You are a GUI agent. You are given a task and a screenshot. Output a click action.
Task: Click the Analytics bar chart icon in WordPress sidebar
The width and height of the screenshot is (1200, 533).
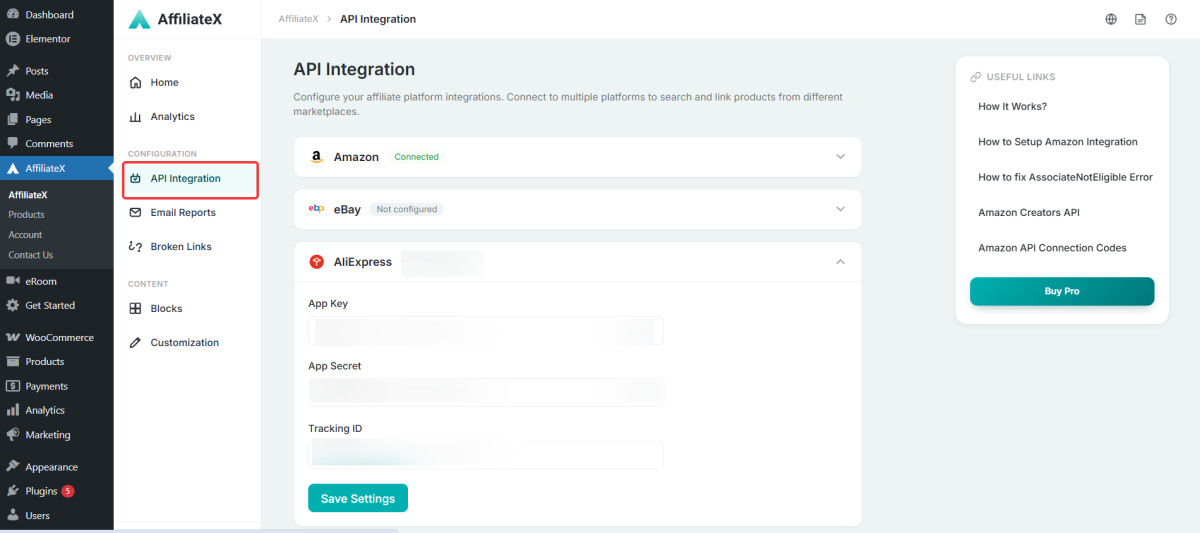tap(13, 410)
